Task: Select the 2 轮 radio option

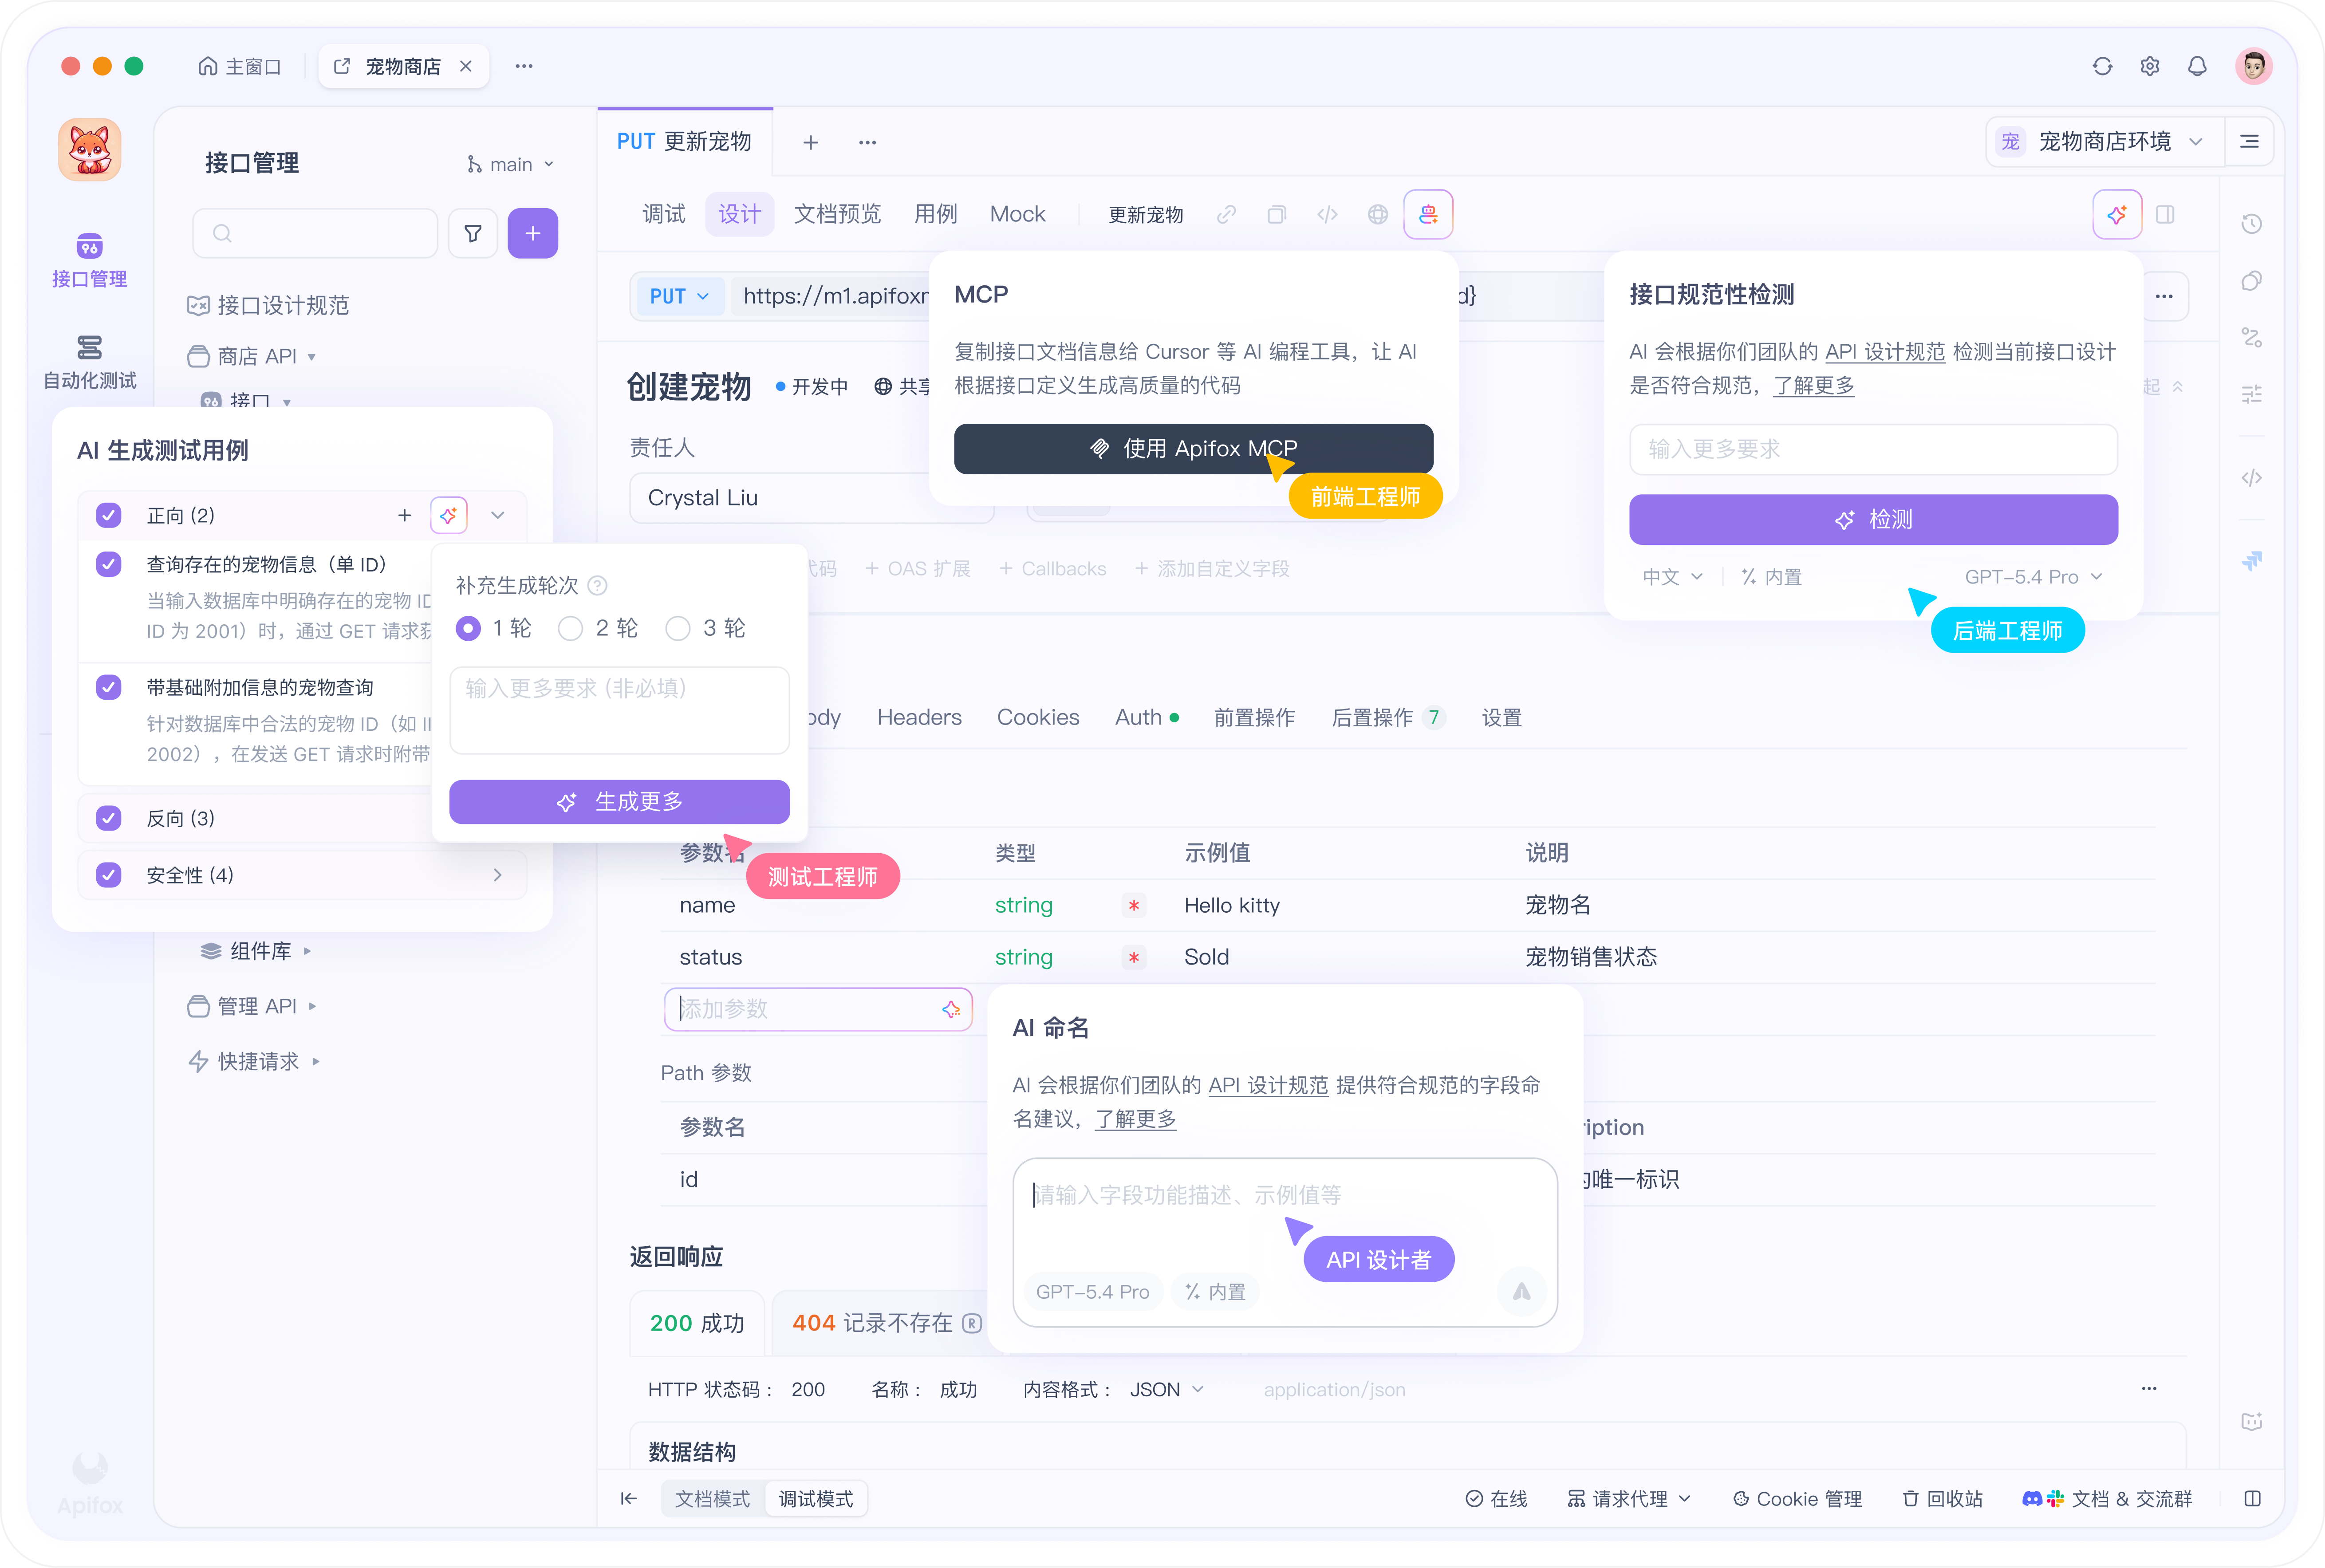Action: tap(571, 628)
